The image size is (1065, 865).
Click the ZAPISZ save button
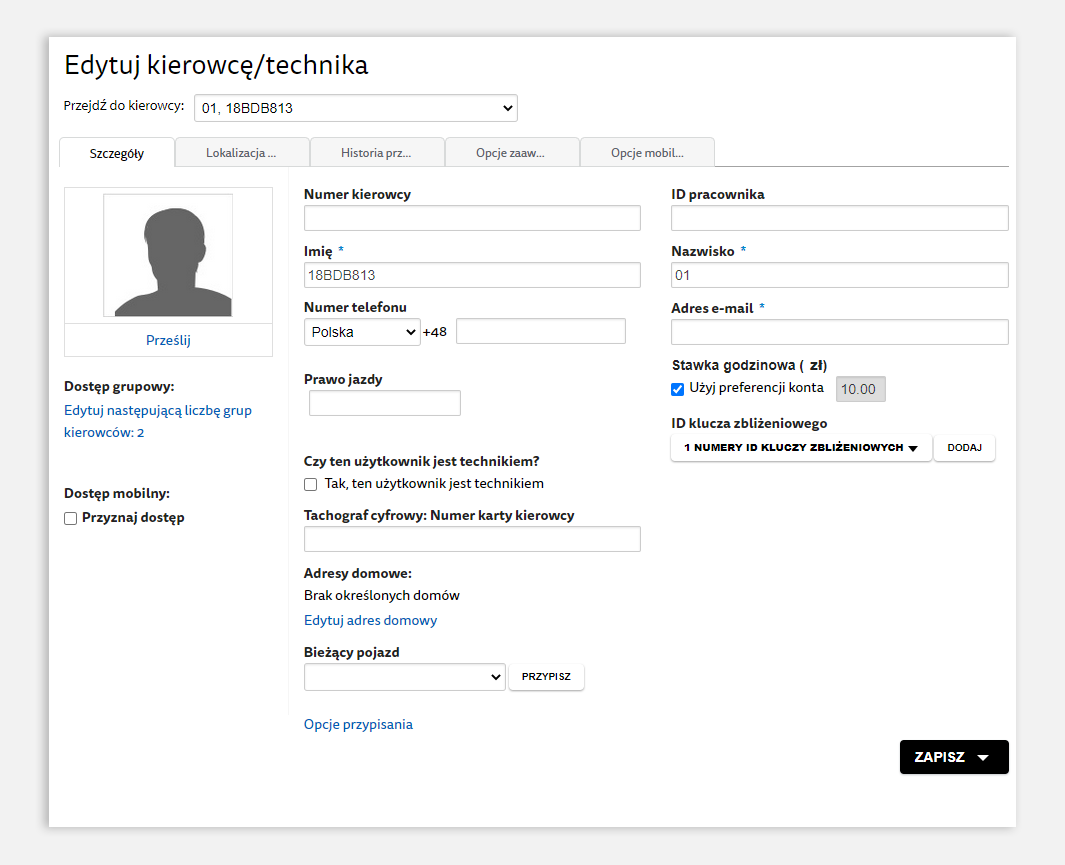click(954, 757)
